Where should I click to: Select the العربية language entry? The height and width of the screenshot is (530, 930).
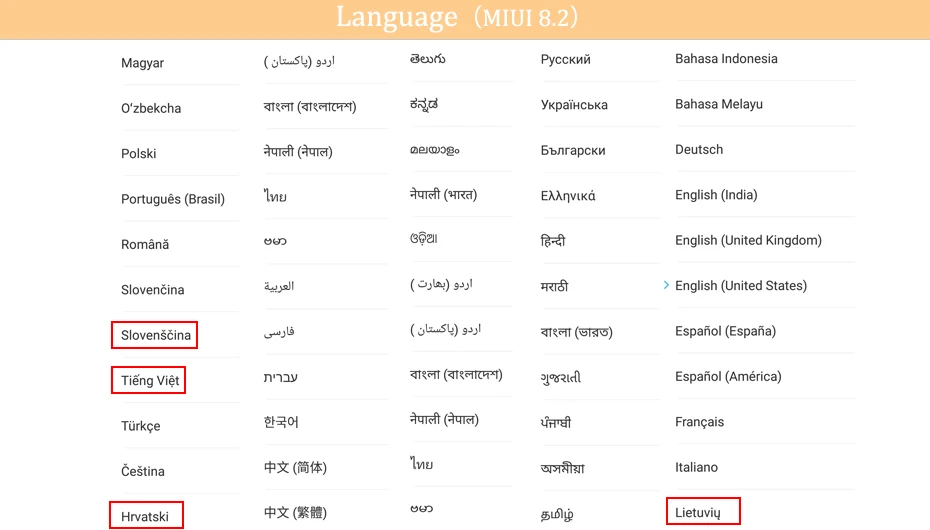[x=279, y=286]
